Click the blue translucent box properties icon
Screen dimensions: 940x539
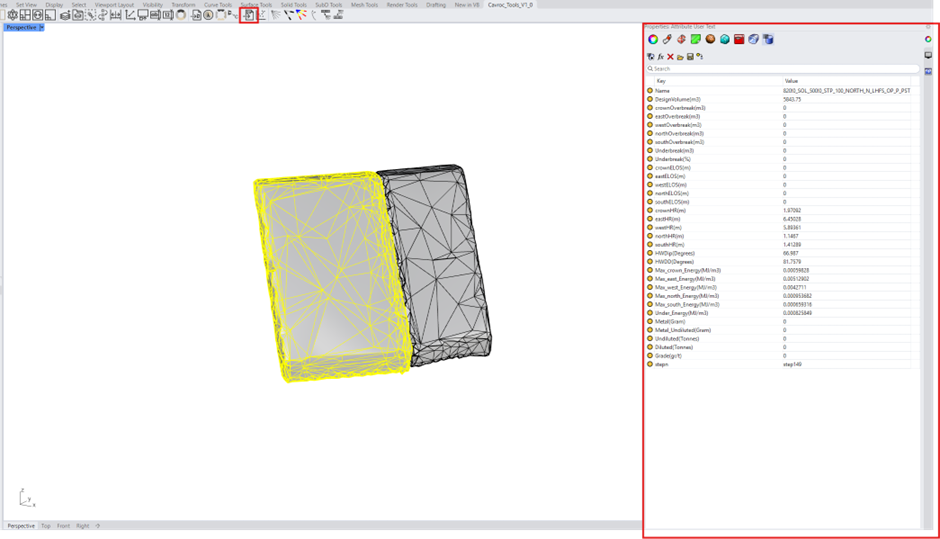tap(754, 40)
